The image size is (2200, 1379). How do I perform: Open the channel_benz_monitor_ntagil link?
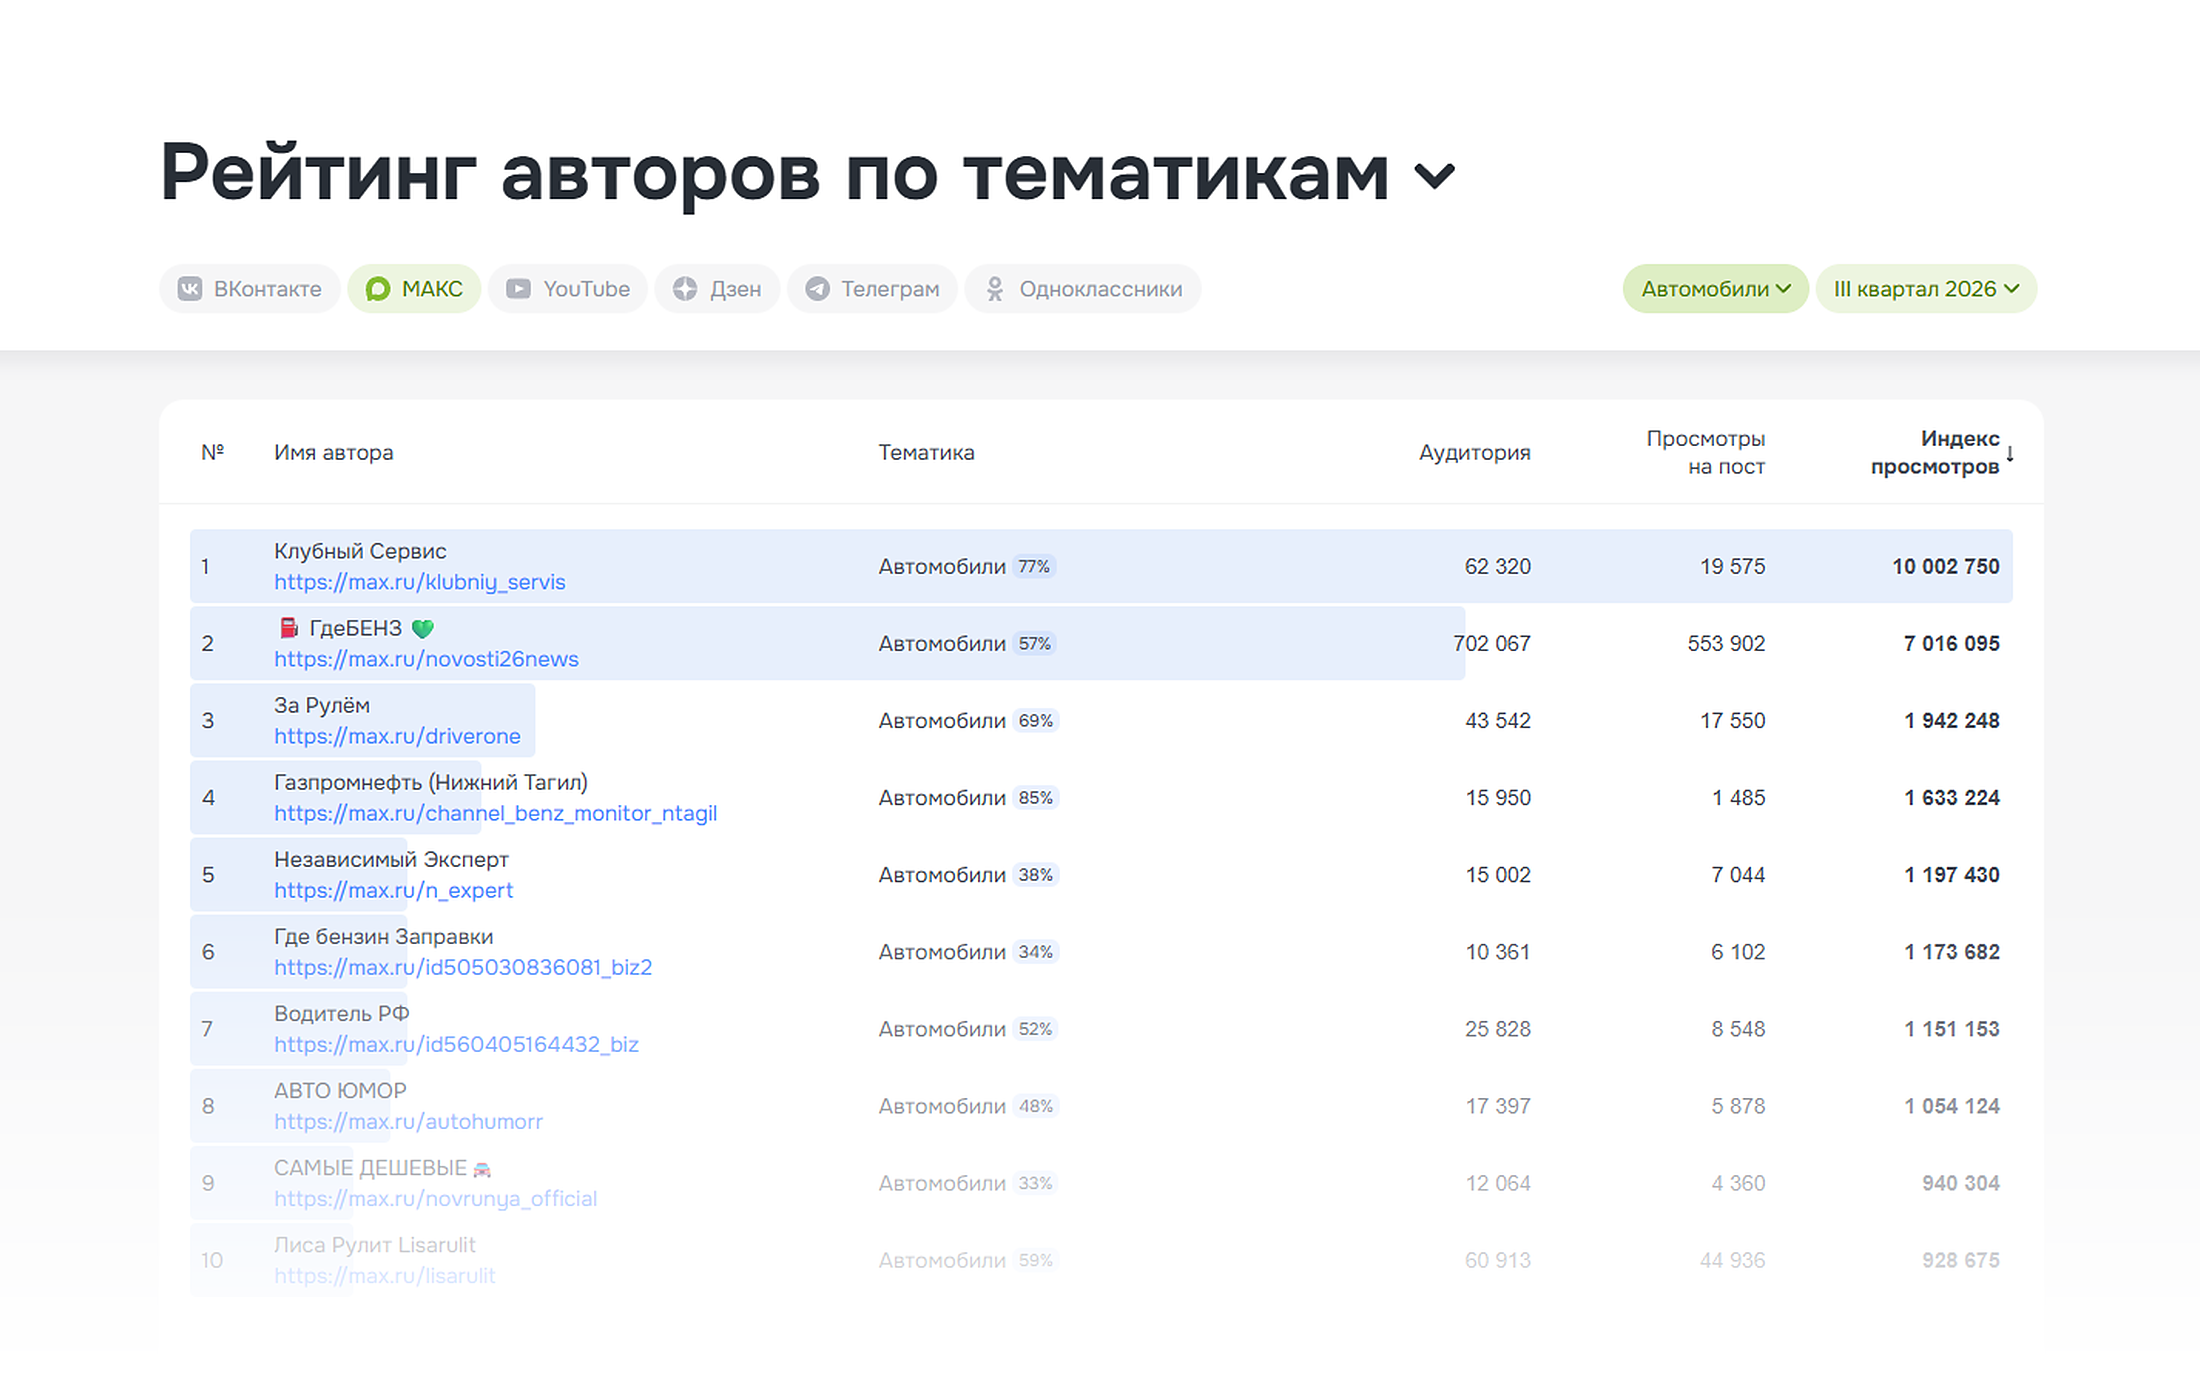[x=495, y=813]
